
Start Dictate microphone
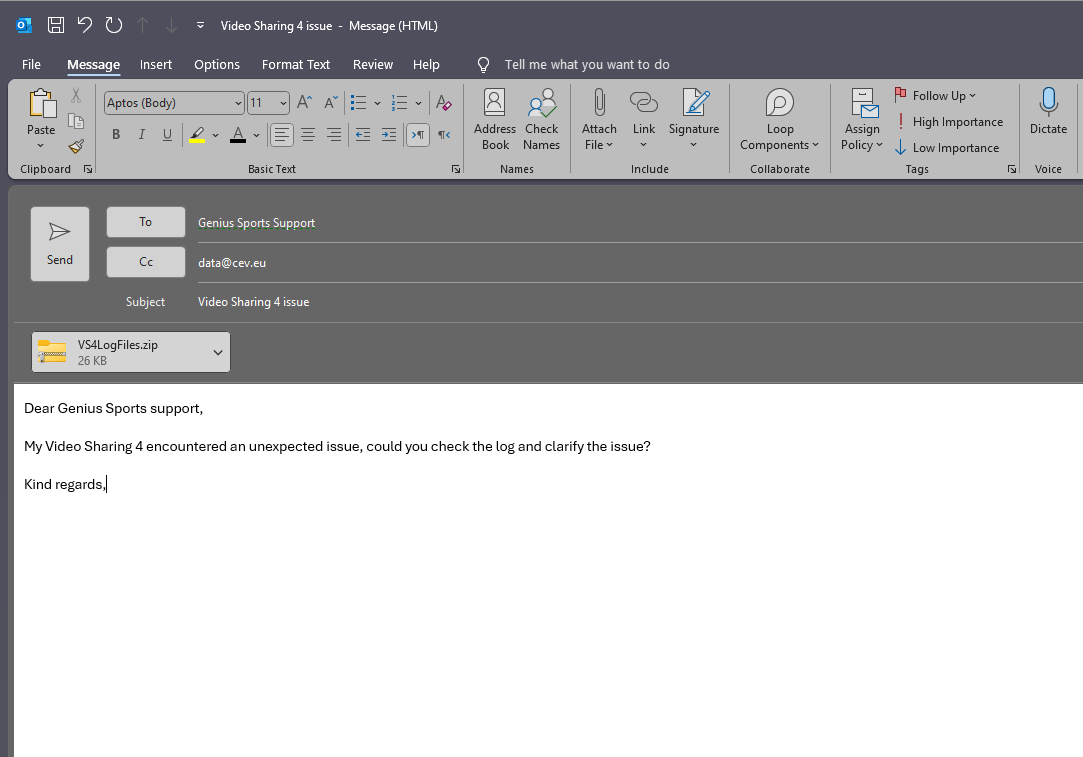coord(1048,112)
